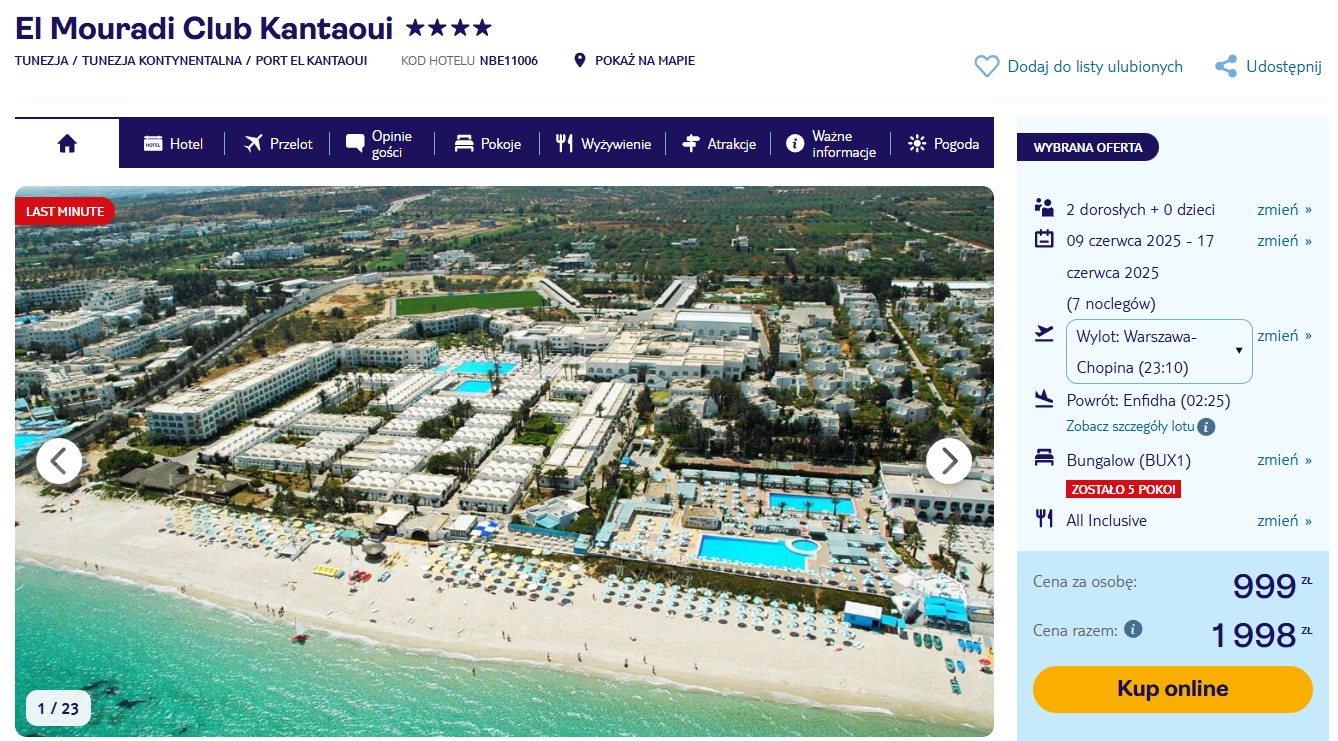Click the main aerial hotel photo

(504, 461)
